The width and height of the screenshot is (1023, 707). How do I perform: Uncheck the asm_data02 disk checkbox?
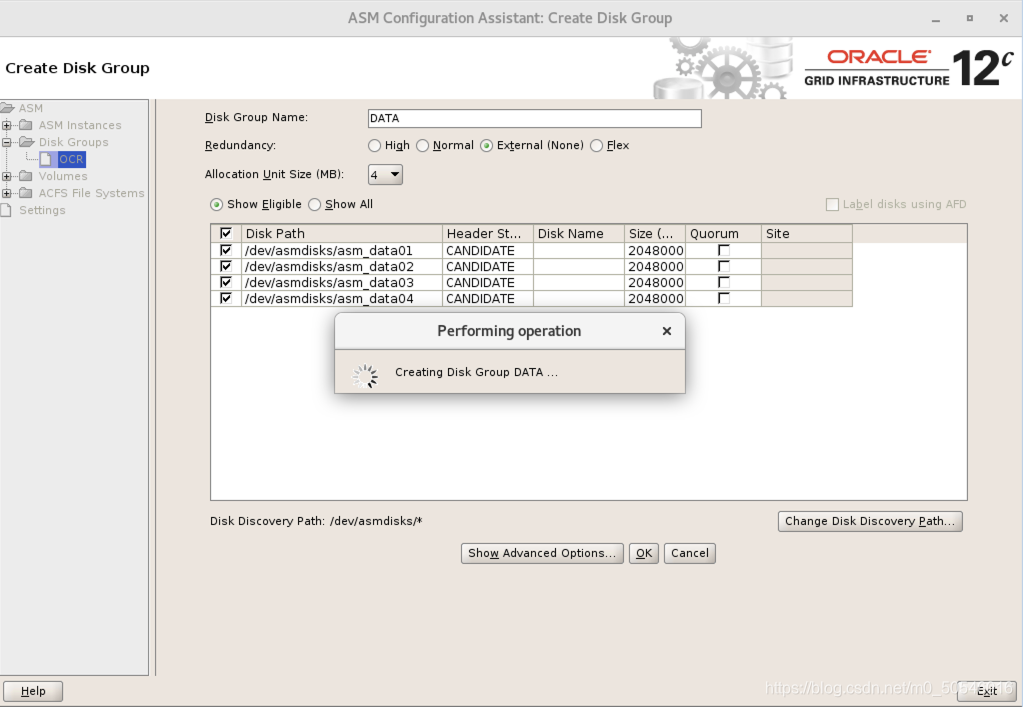tap(226, 266)
